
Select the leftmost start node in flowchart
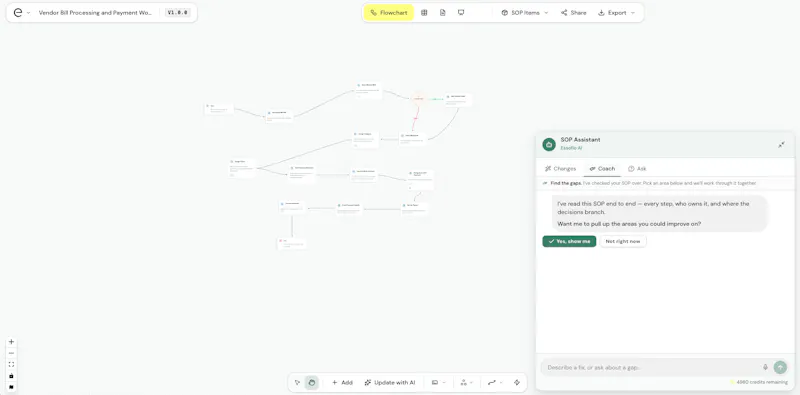pos(219,109)
